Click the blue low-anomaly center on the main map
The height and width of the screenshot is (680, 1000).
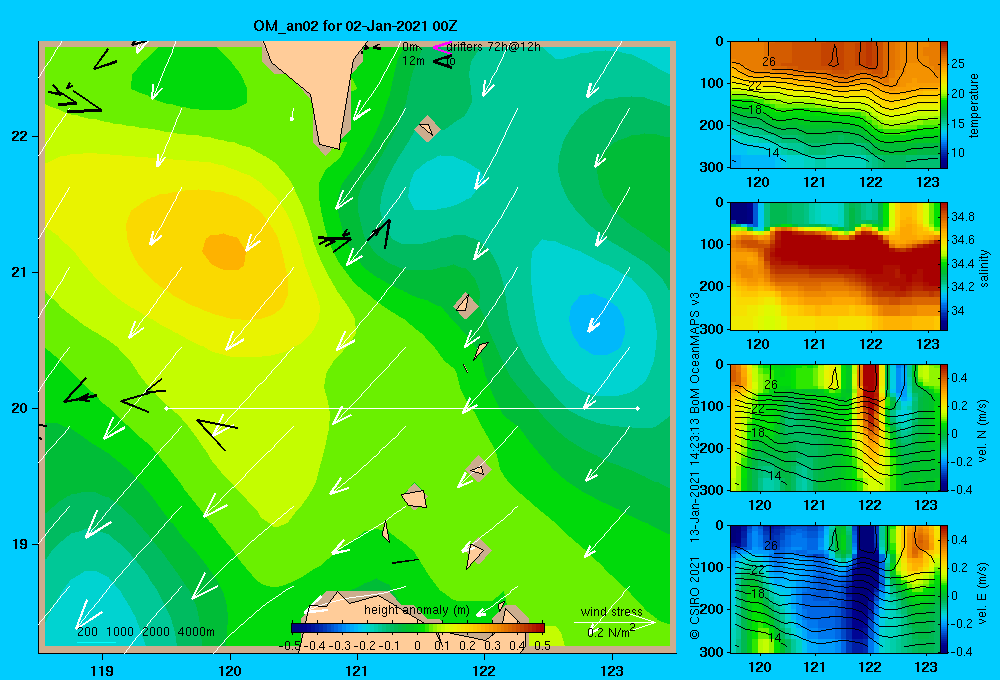pyautogui.click(x=596, y=324)
